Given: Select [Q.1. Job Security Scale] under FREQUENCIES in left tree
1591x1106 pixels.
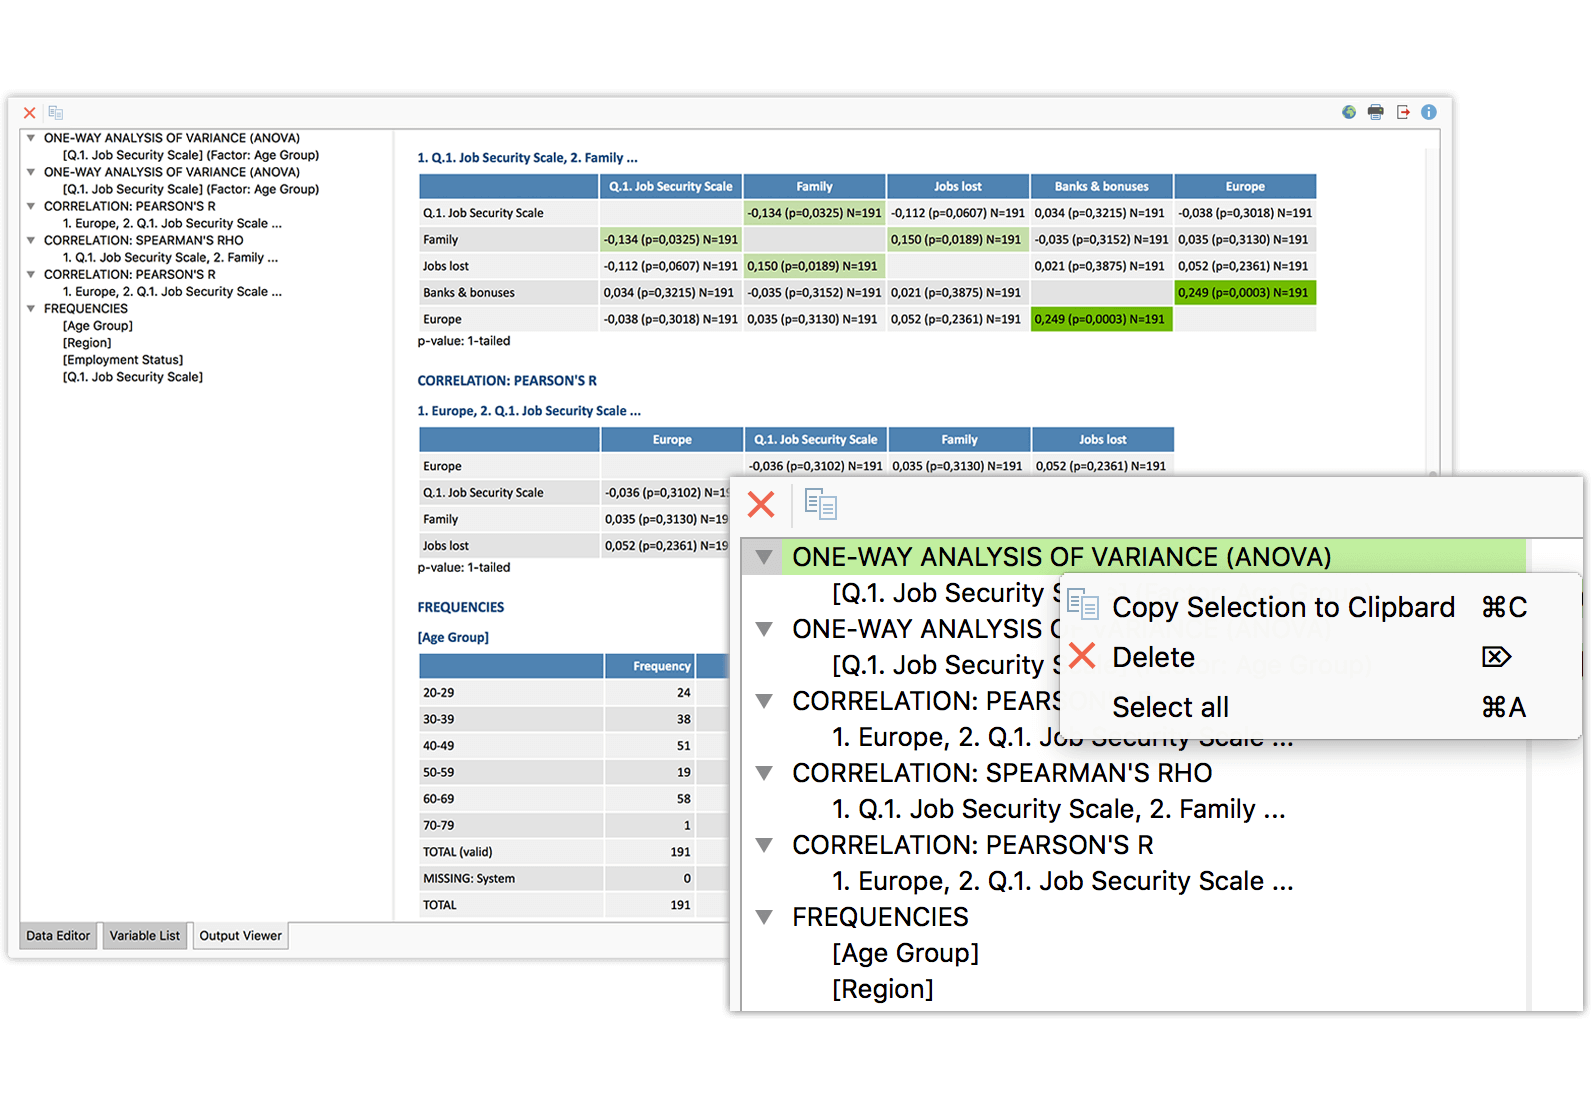Looking at the screenshot, I should coord(133,377).
